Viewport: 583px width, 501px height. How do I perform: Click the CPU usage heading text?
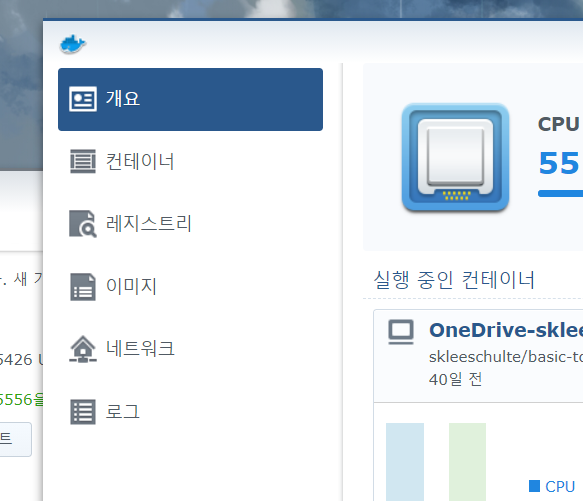(558, 124)
